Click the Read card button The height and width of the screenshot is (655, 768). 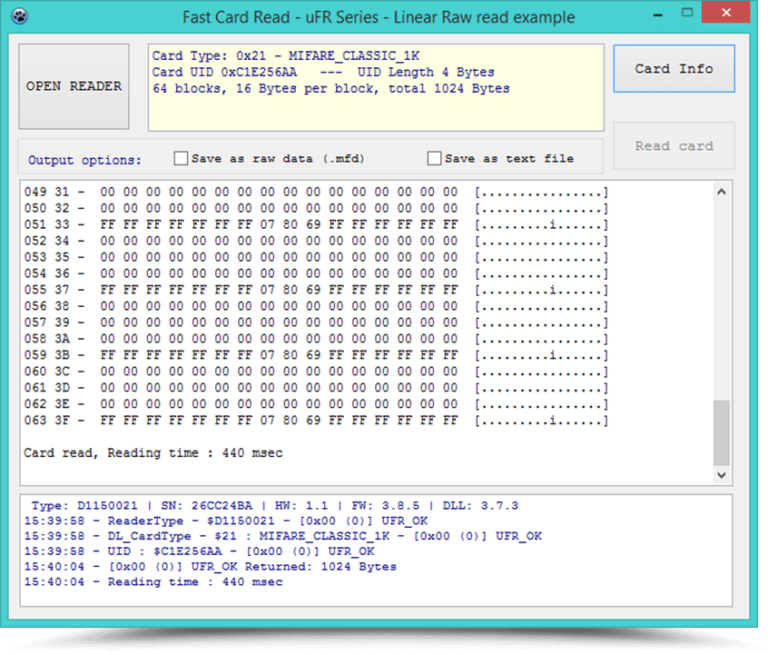[674, 146]
